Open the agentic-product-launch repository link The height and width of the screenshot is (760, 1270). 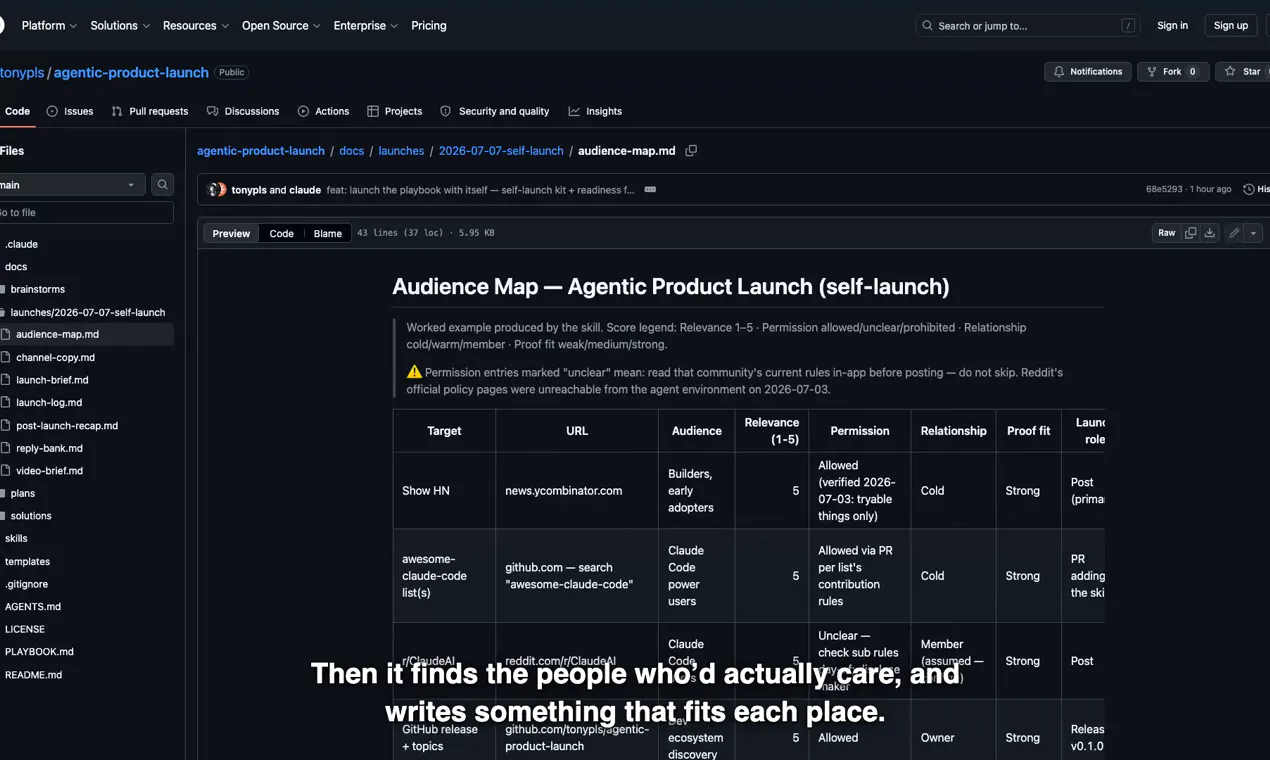[x=131, y=73]
